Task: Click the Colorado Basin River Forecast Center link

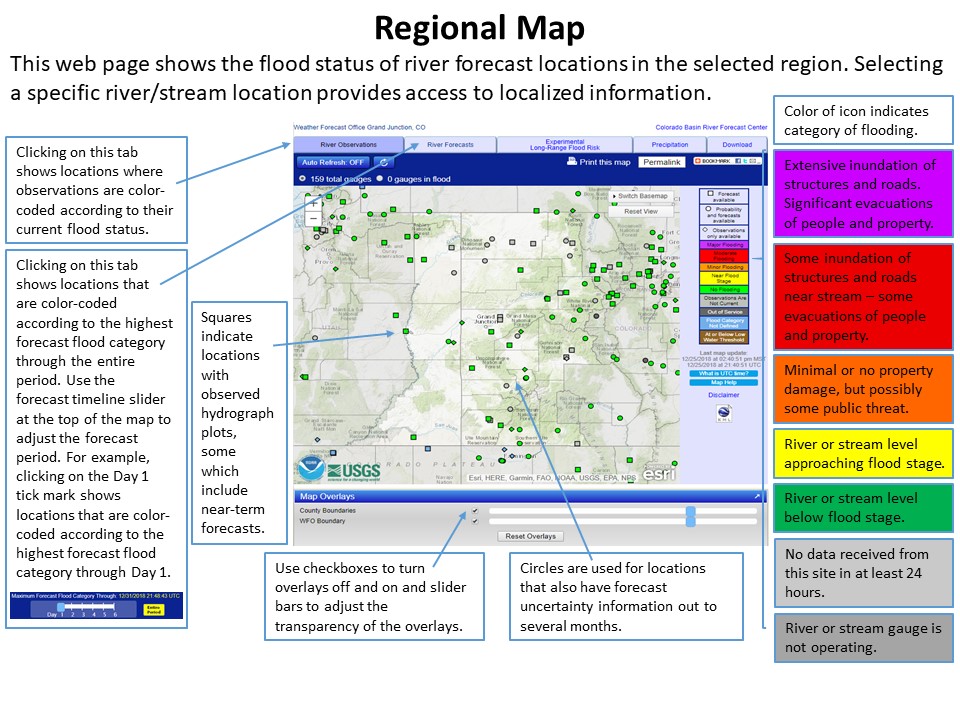Action: coord(711,127)
